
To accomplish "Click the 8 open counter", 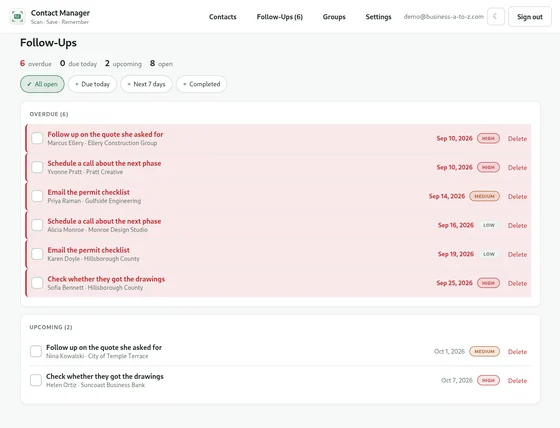I will click(161, 64).
